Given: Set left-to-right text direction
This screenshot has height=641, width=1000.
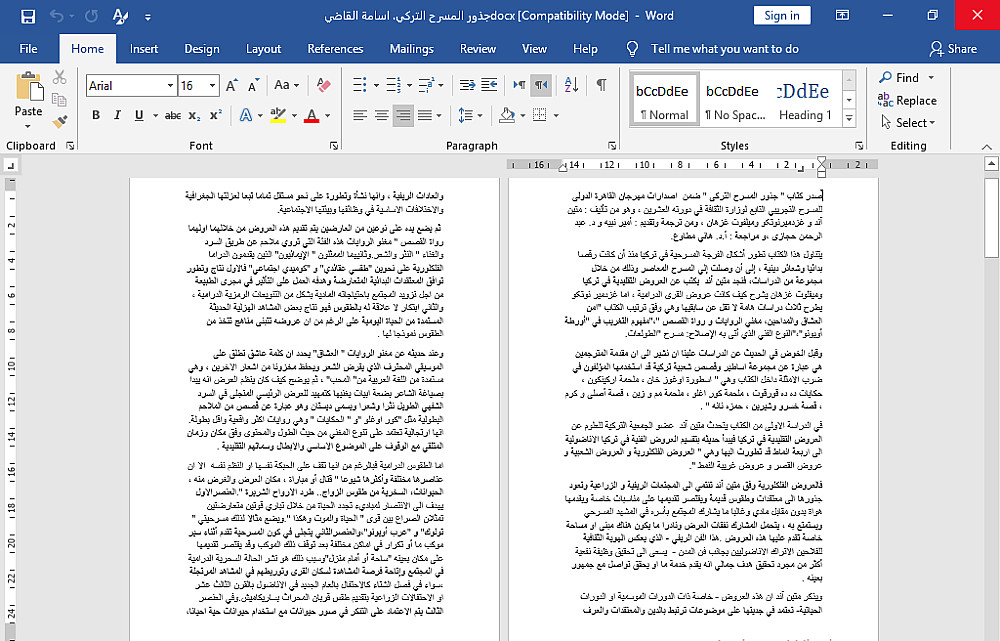Looking at the screenshot, I should [519, 85].
